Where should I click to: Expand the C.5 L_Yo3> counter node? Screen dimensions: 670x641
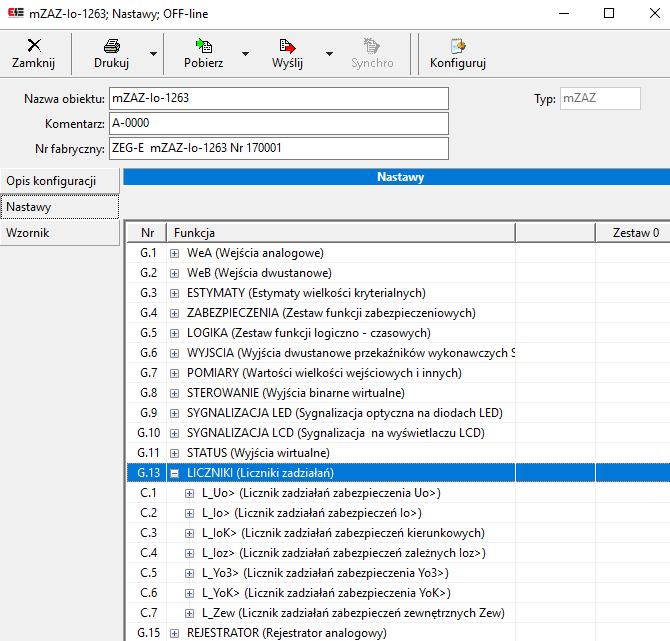[189, 573]
